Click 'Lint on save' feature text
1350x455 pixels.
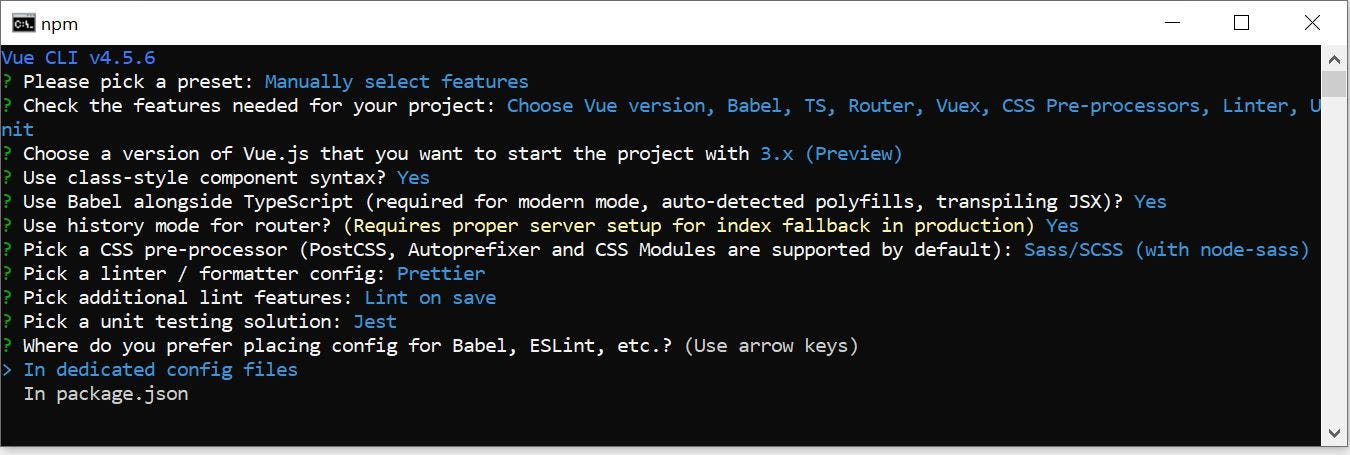pos(430,297)
